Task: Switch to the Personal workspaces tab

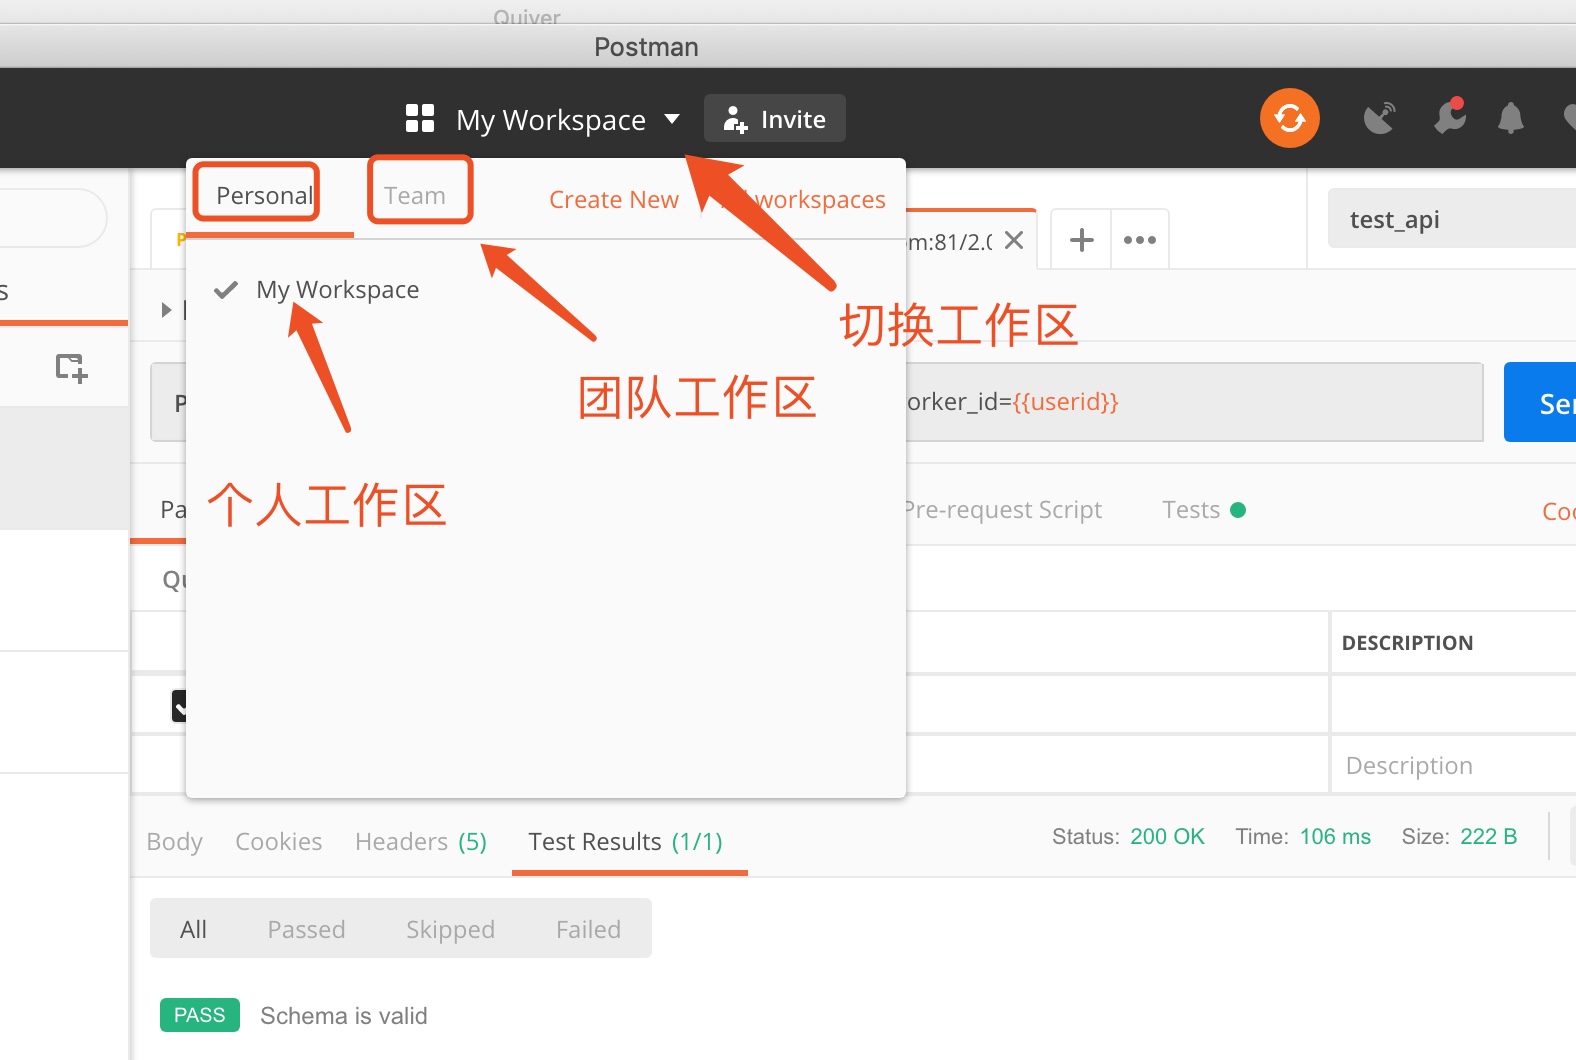Action: click(265, 195)
